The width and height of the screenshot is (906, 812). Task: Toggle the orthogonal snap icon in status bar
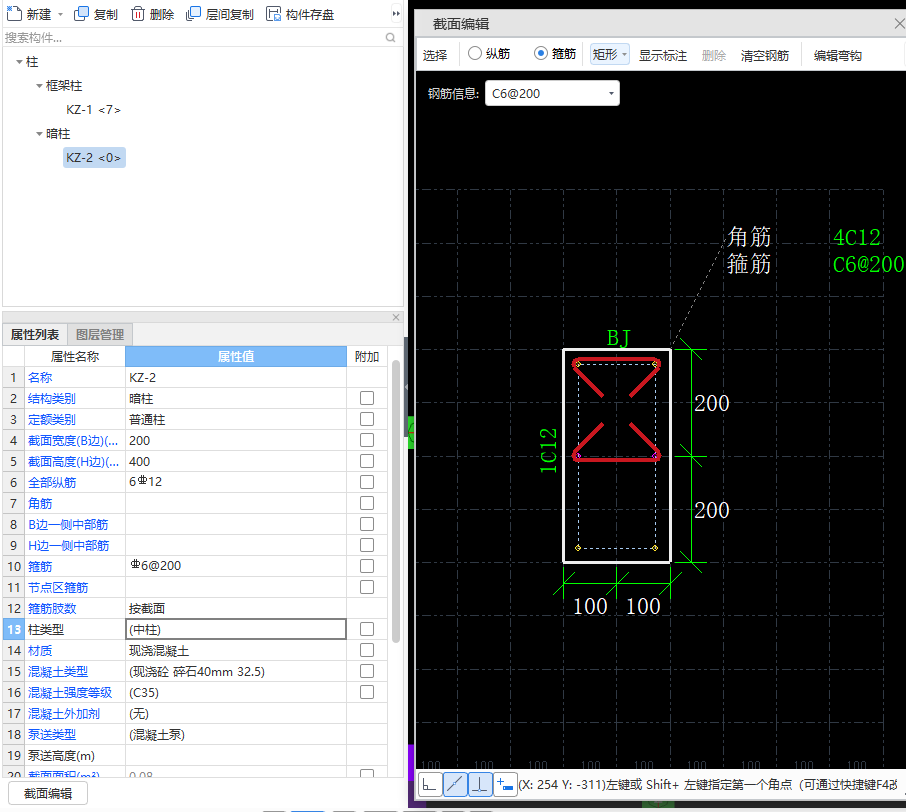[430, 784]
